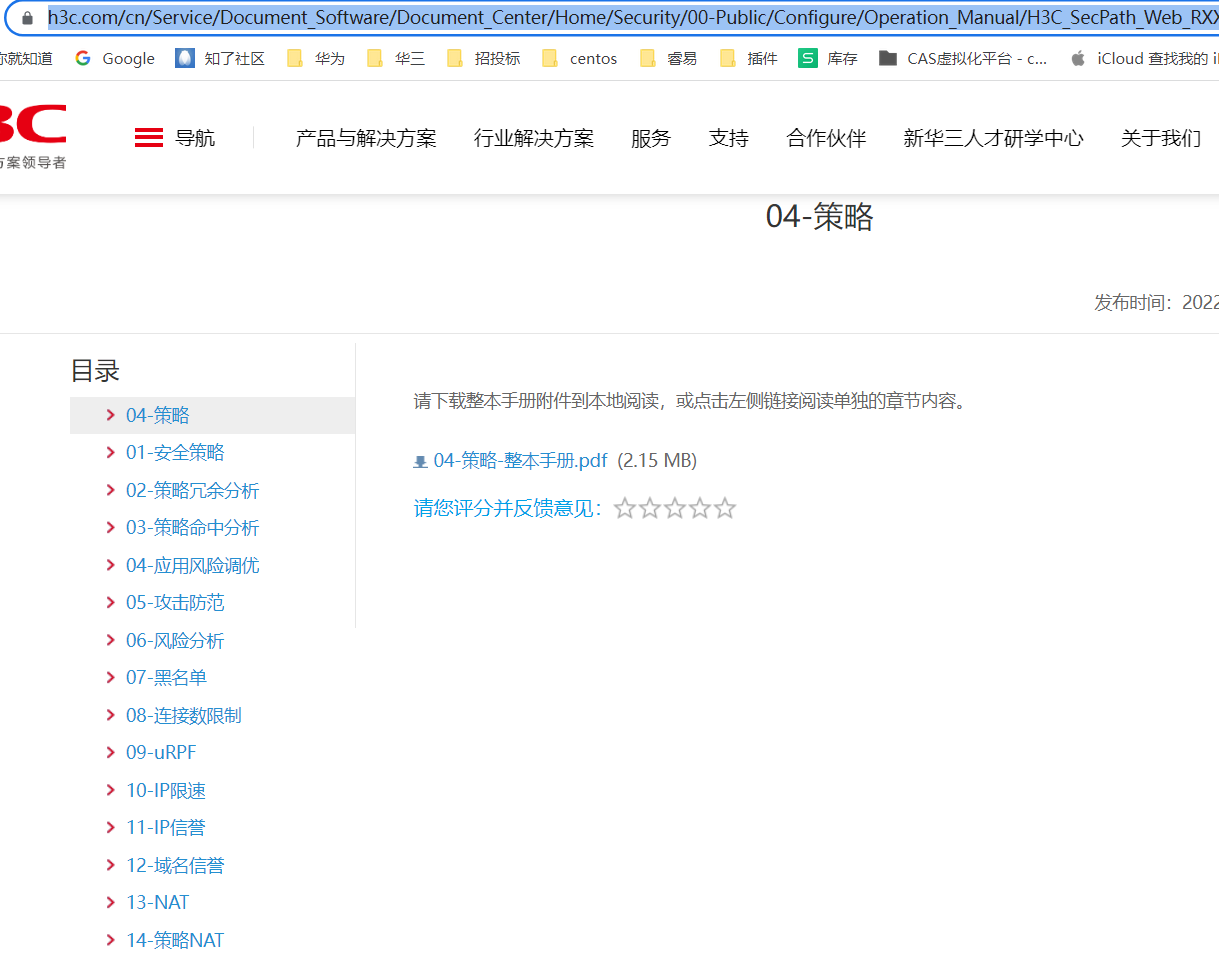Open chapter 01-安全策略
Screen dimensions: 1219x958
(175, 452)
